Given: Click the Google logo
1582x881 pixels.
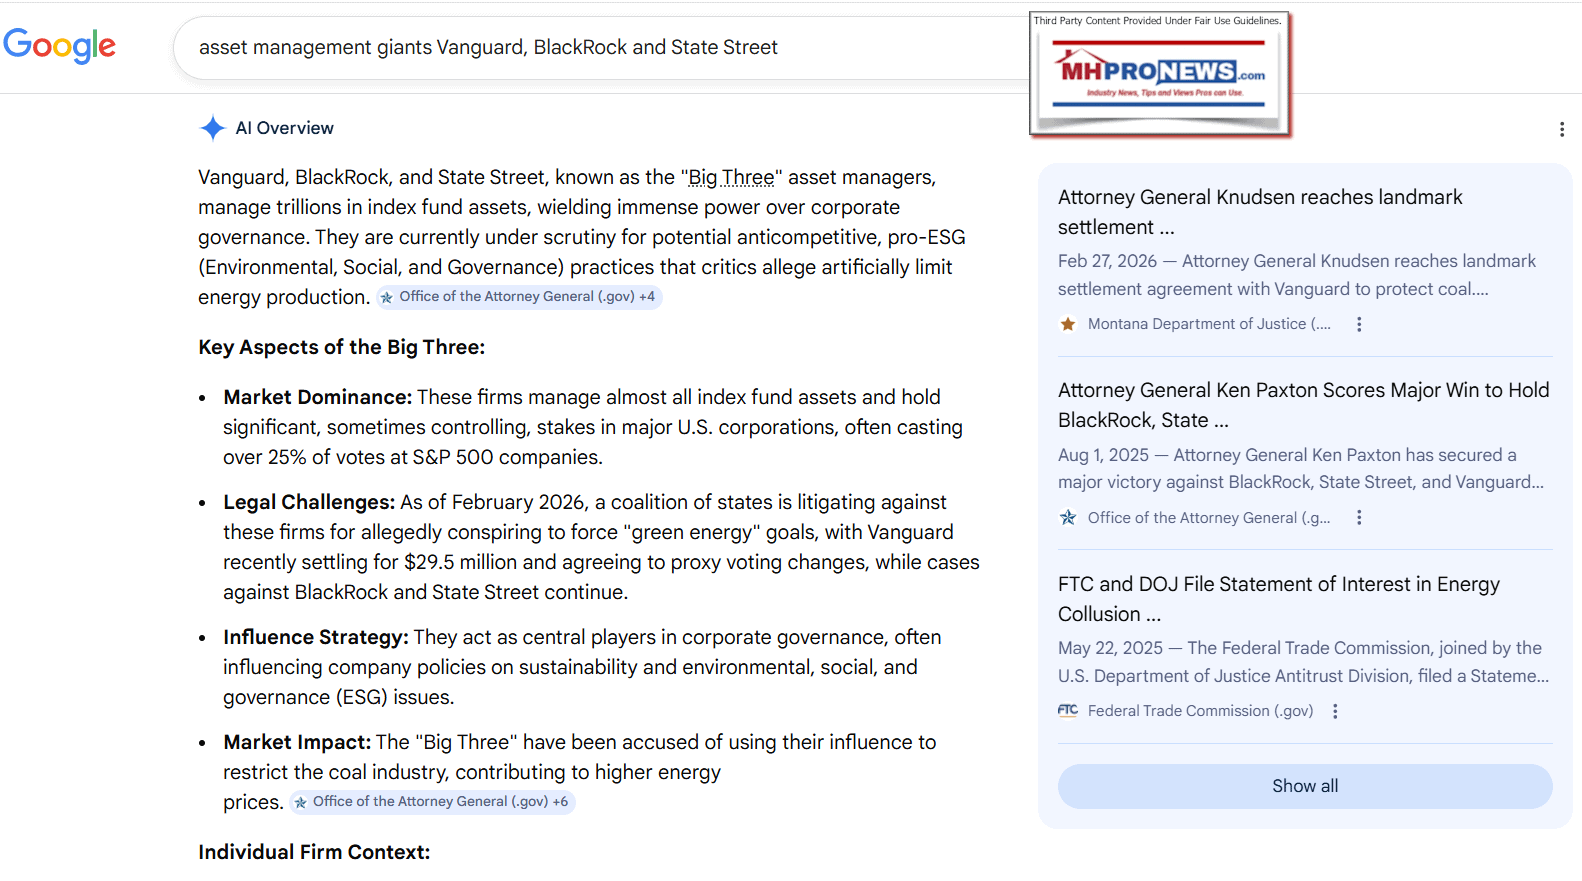Looking at the screenshot, I should coord(60,45).
